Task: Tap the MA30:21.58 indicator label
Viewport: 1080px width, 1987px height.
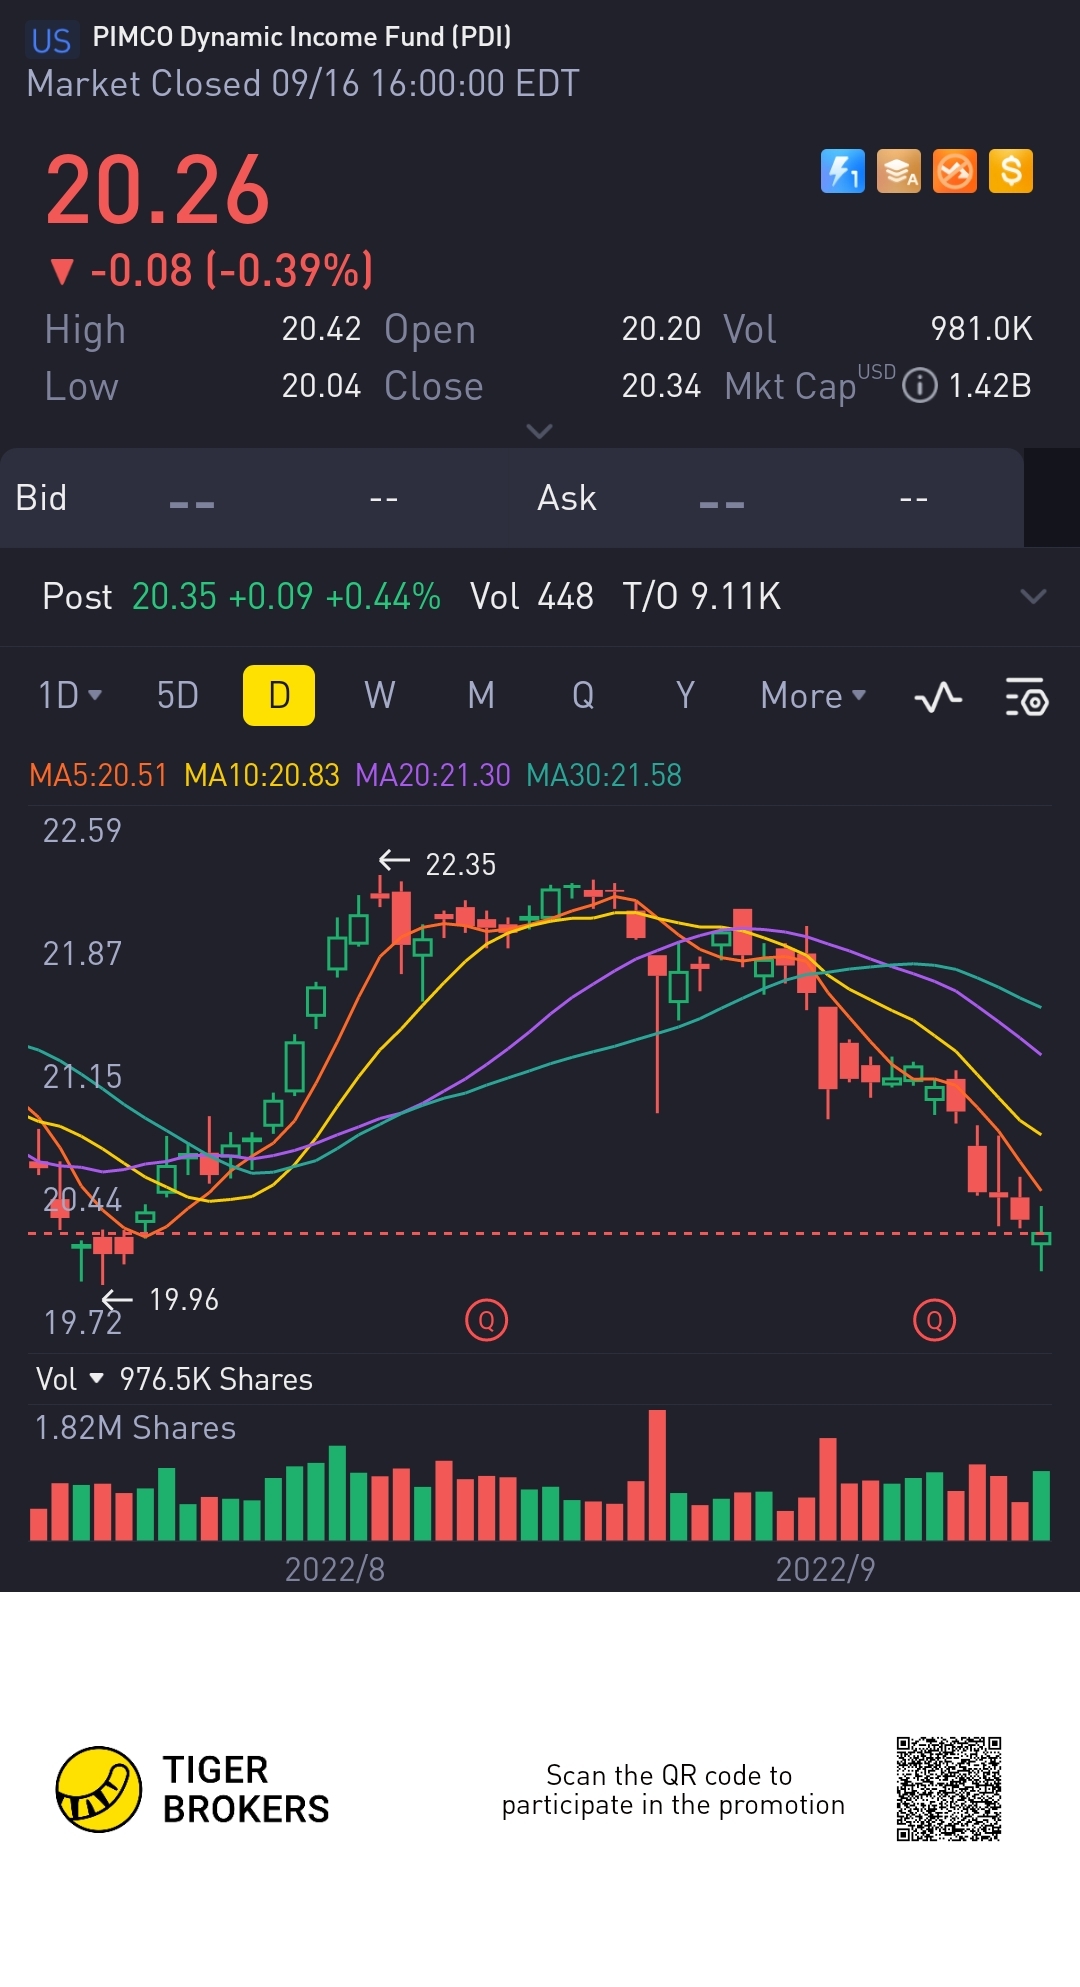Action: tap(604, 775)
